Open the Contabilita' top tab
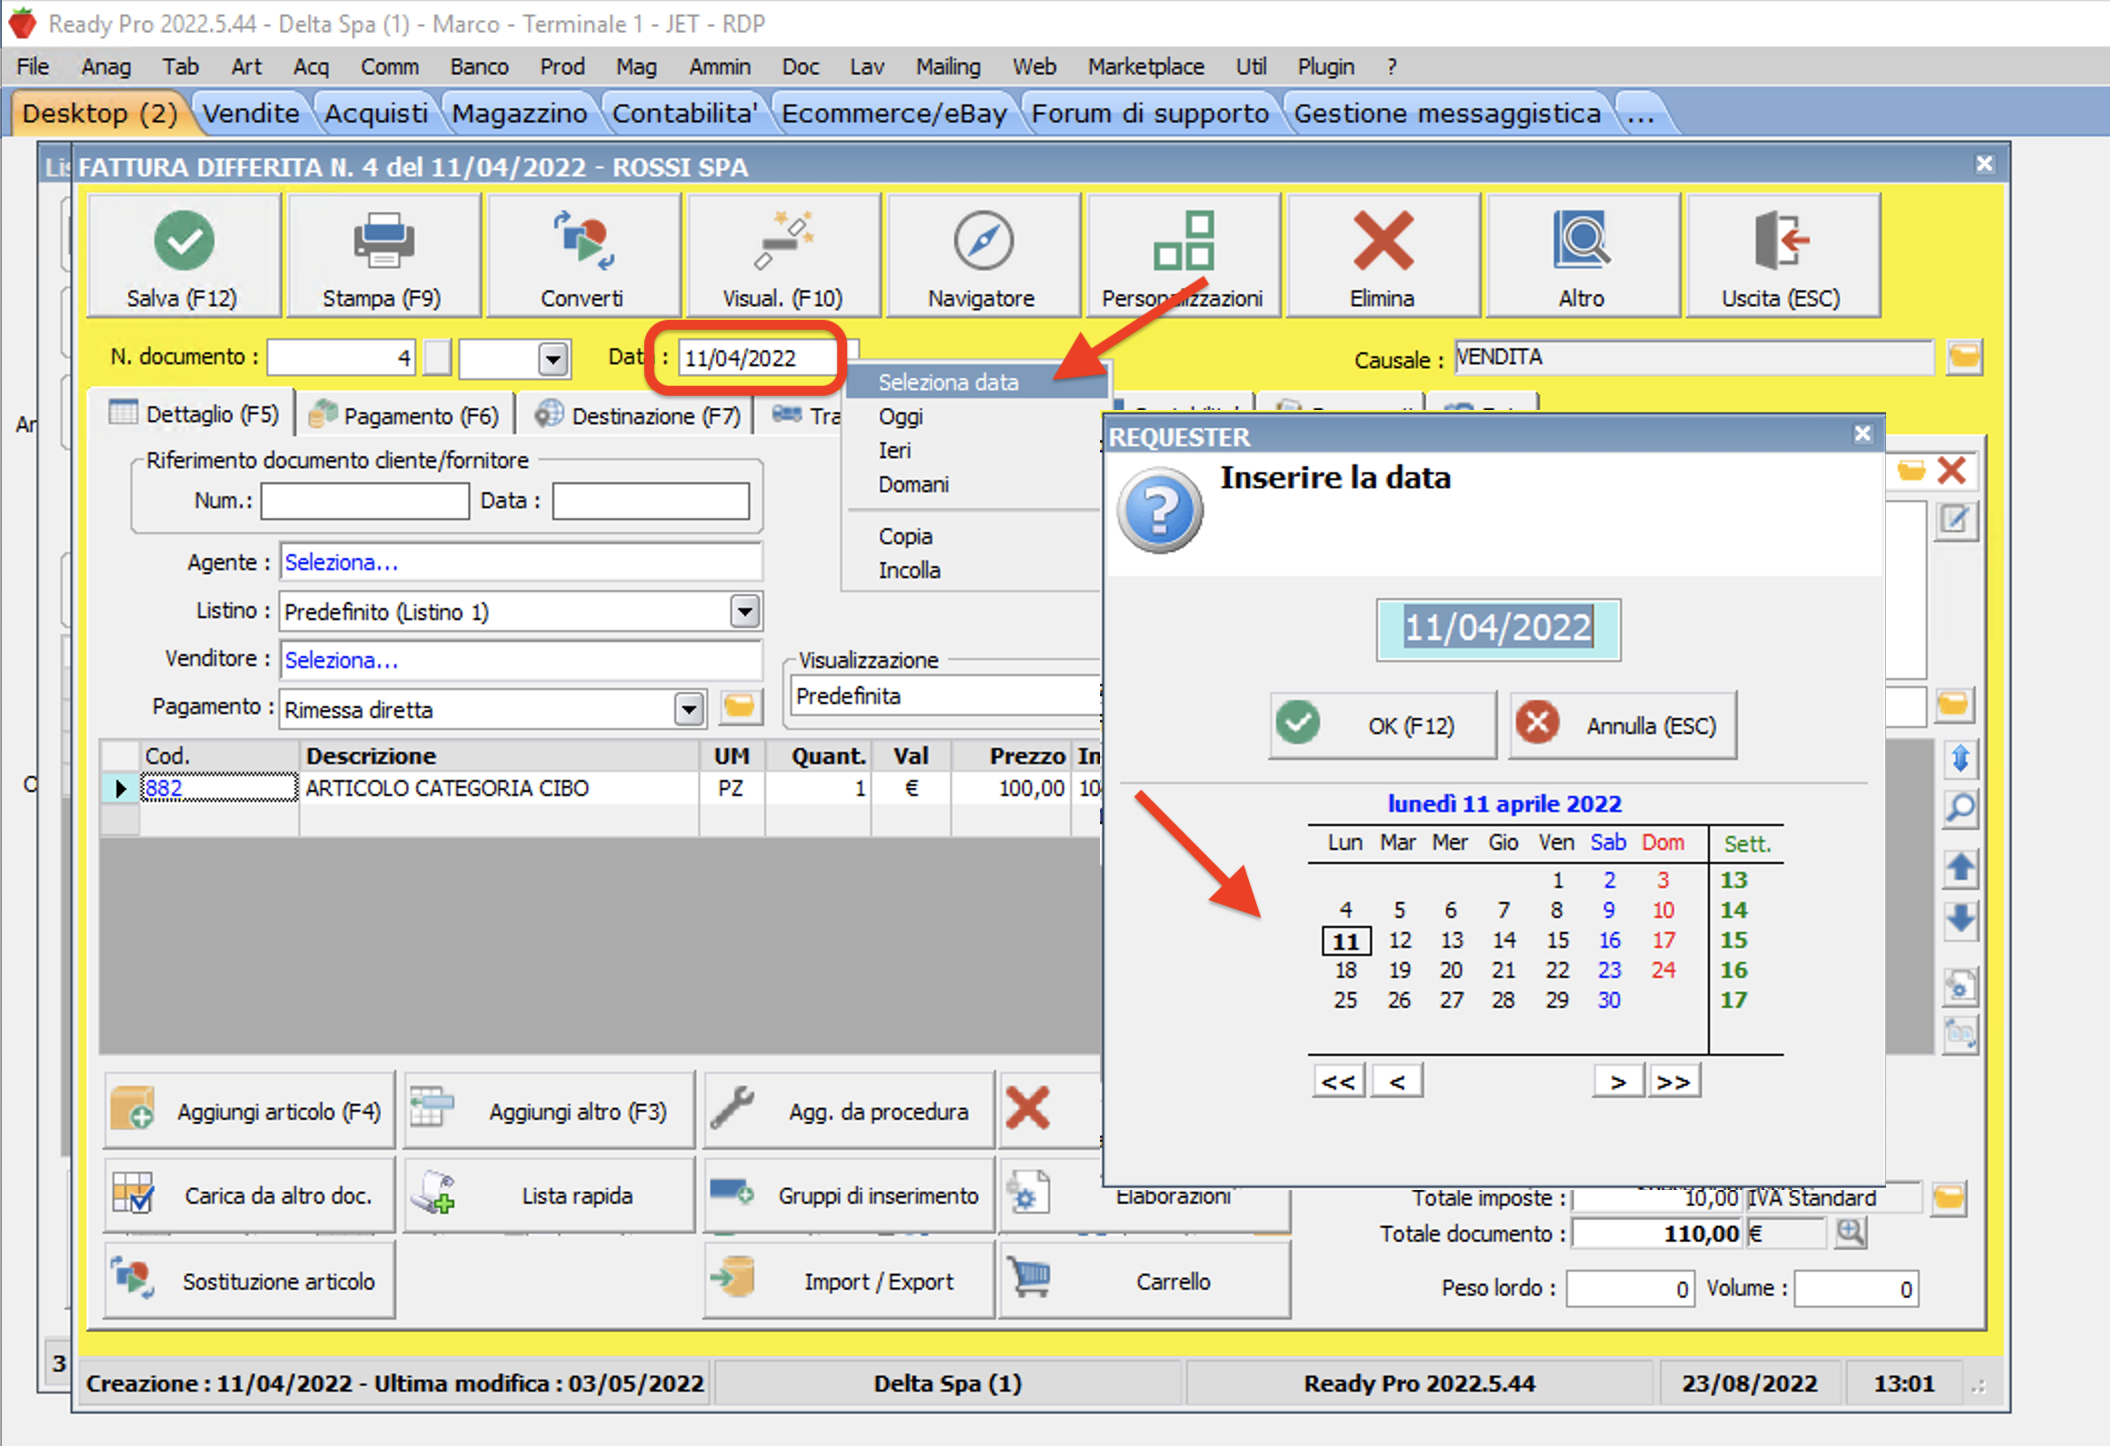Viewport: 2110px width, 1446px height. (684, 113)
